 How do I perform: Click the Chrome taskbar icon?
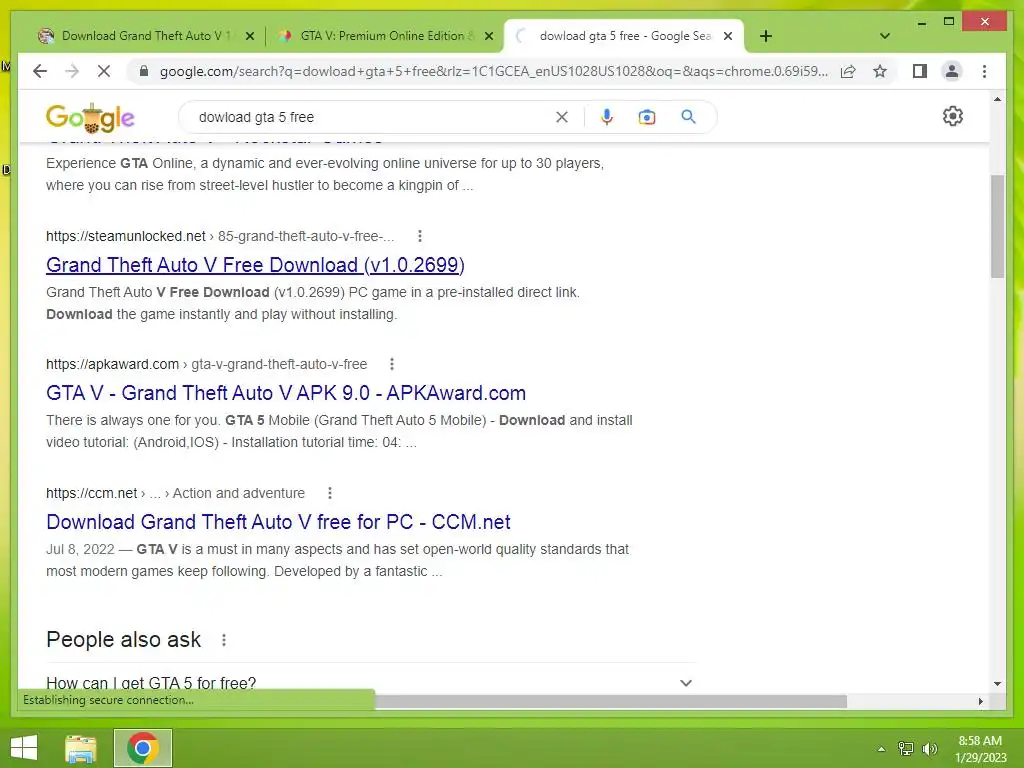(x=143, y=748)
